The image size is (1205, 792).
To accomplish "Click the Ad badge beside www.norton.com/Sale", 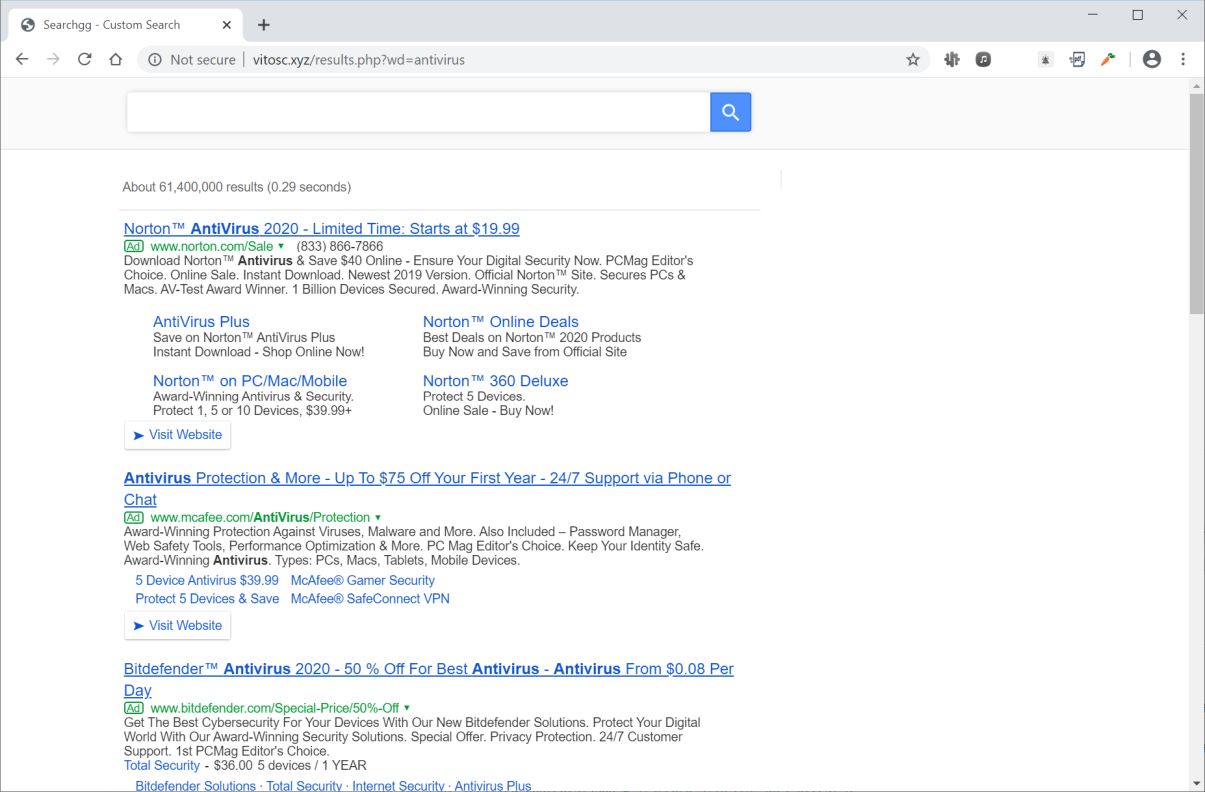I will pos(134,246).
